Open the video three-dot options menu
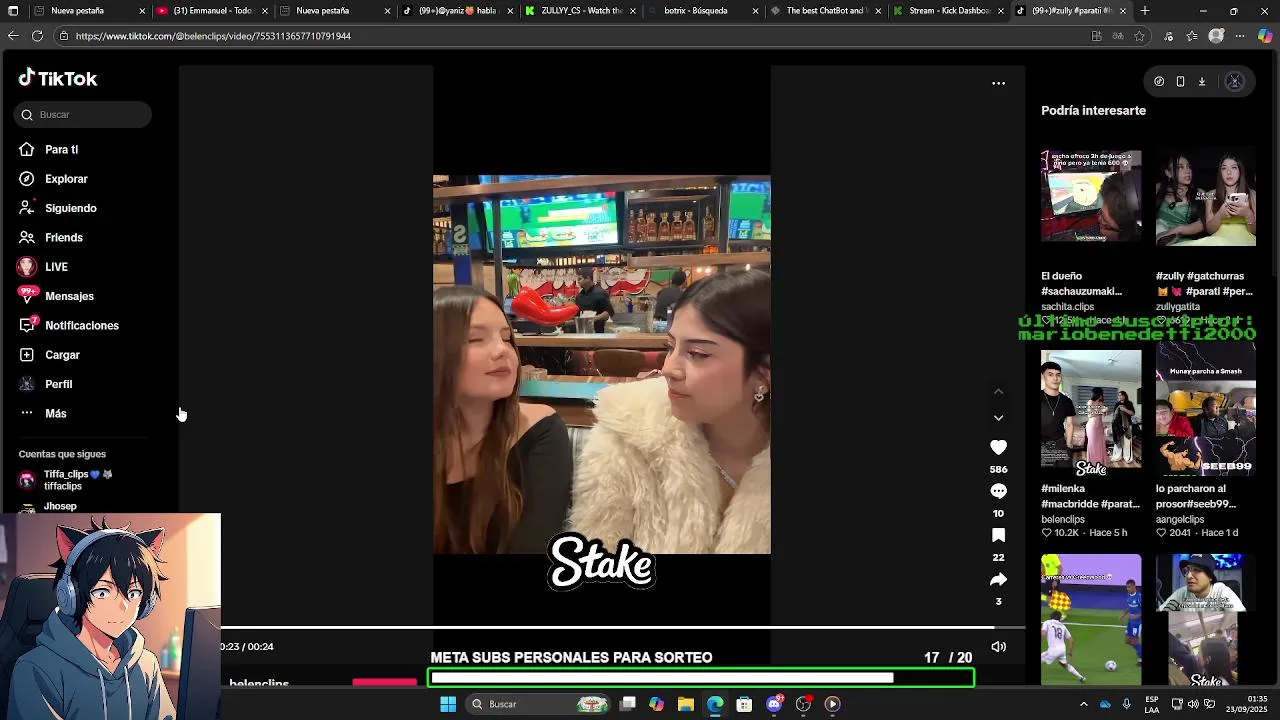Viewport: 1280px width, 720px height. 998,83
